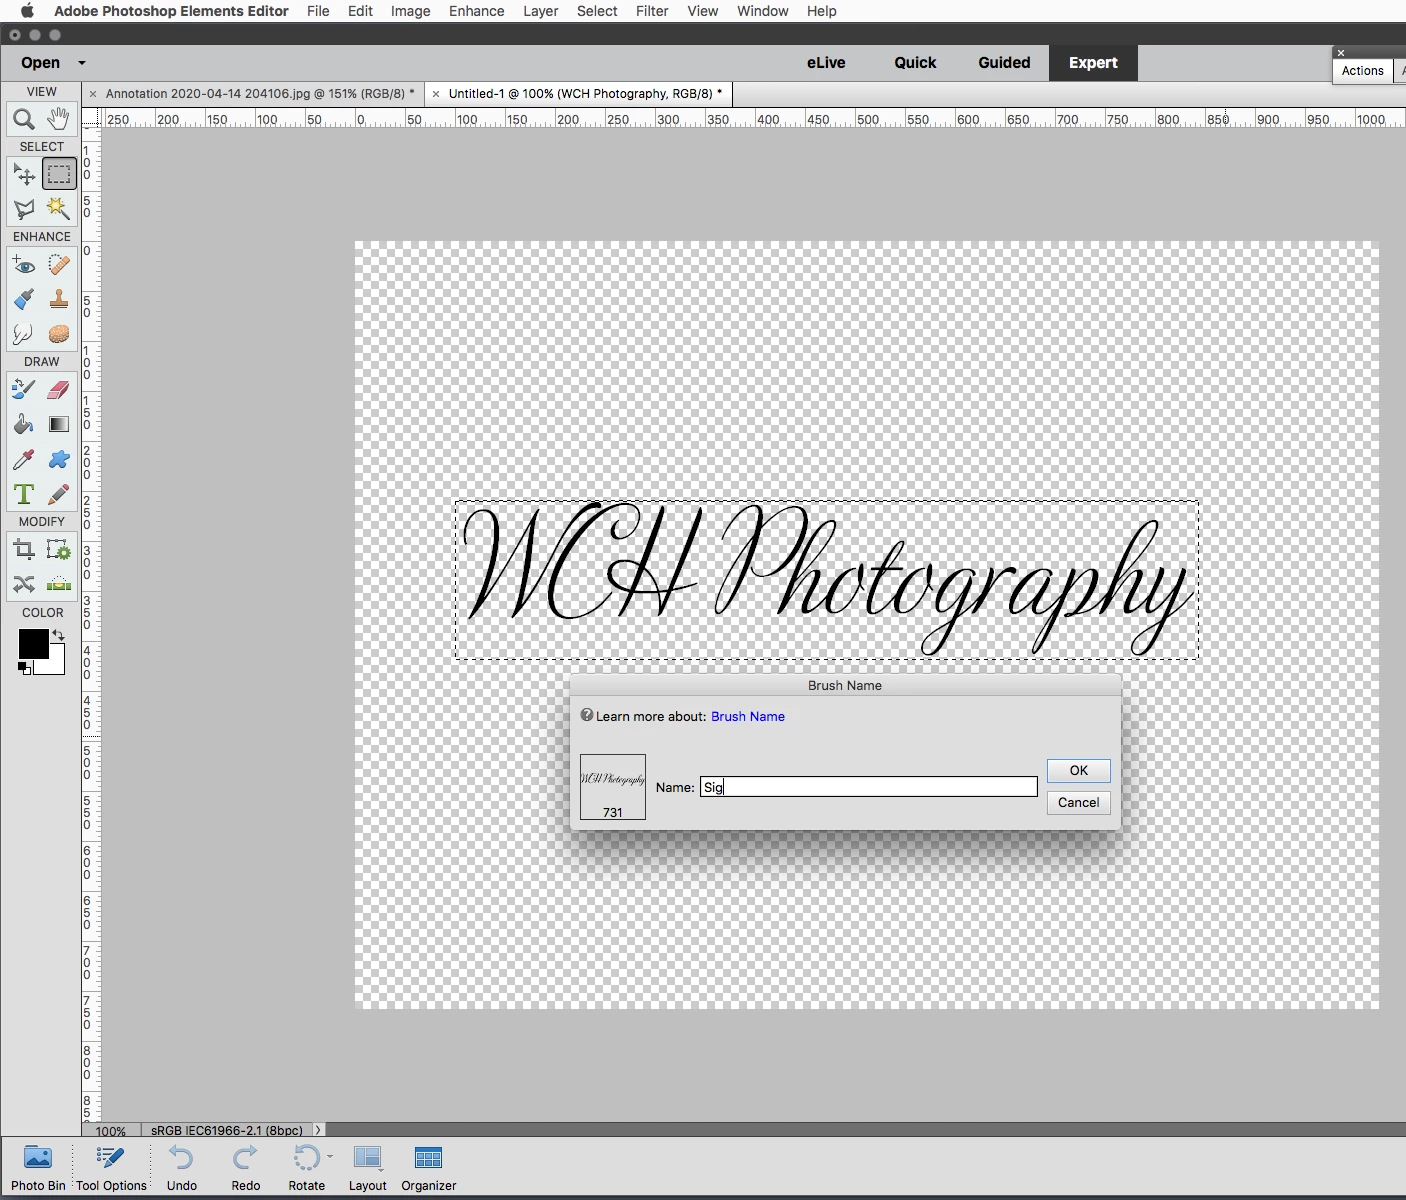Open the Enhance menu
The image size is (1406, 1200).
[476, 11]
